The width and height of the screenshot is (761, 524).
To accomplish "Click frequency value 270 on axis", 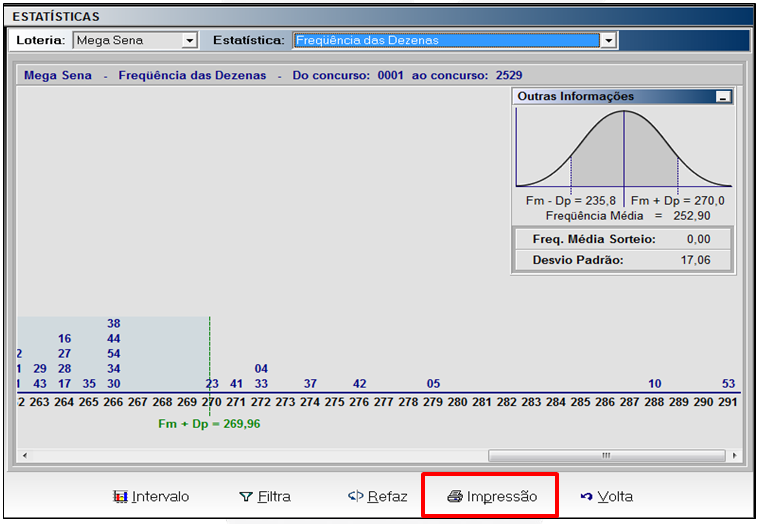I will (x=212, y=402).
